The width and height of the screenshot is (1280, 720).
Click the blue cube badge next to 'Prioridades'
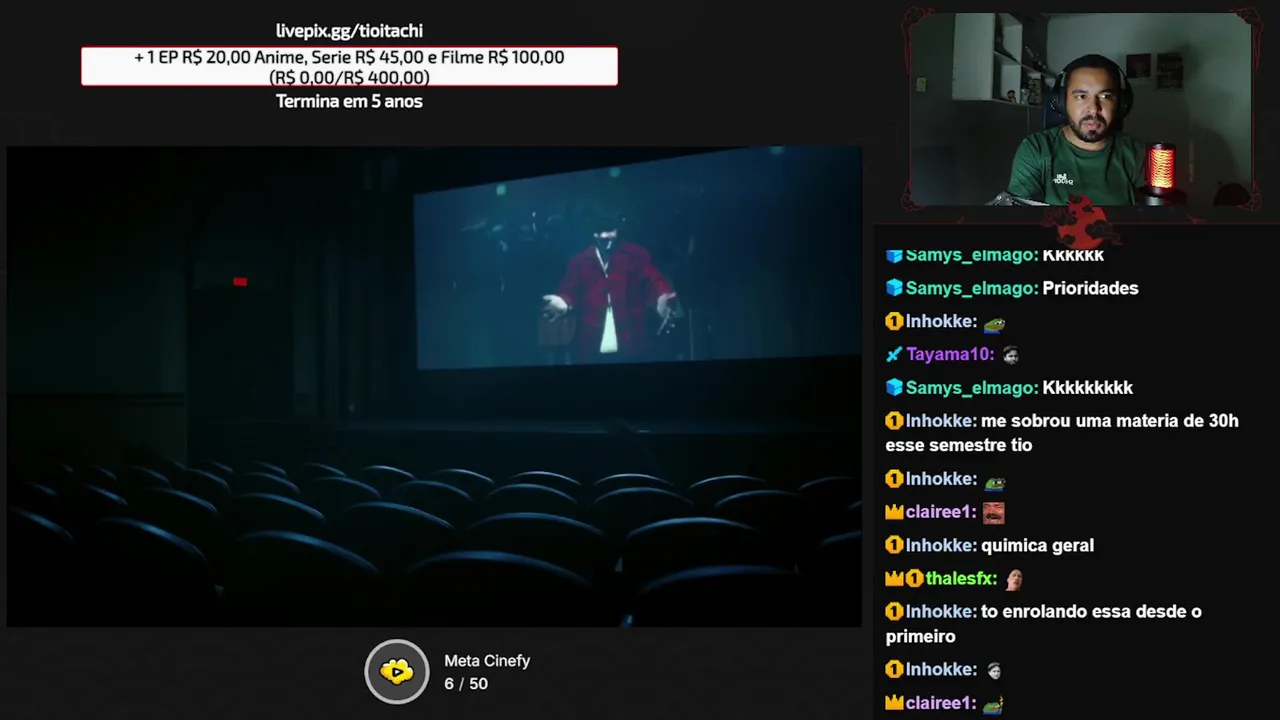(x=894, y=288)
